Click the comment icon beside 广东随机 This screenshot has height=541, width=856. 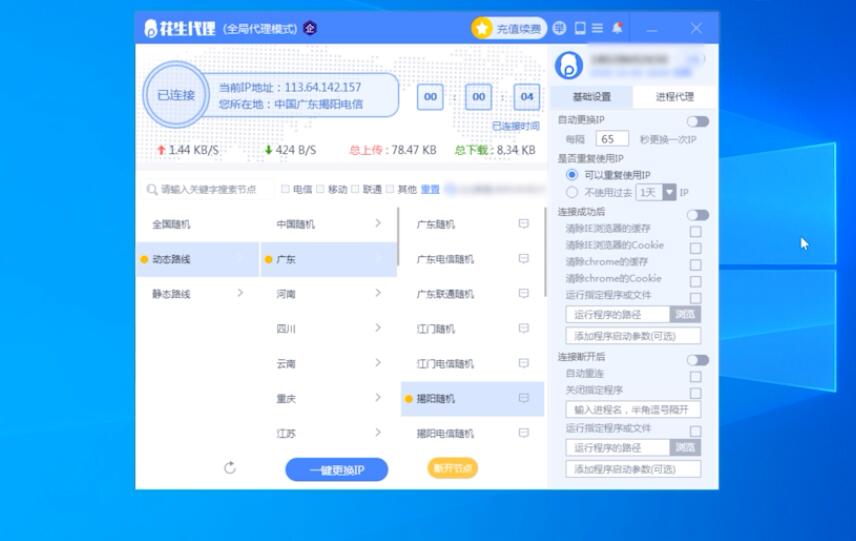click(523, 224)
